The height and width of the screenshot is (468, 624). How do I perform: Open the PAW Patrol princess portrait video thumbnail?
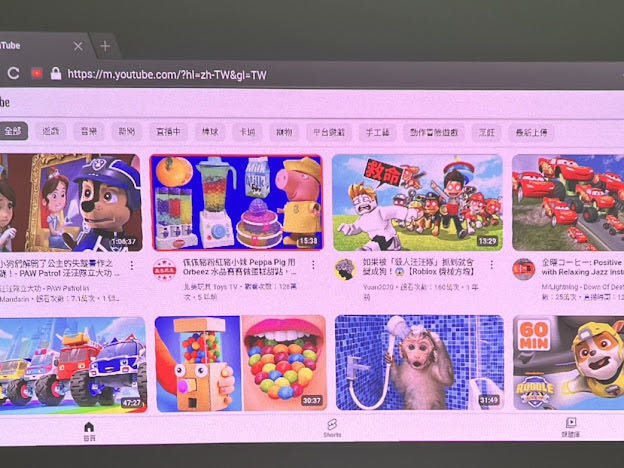pos(71,203)
